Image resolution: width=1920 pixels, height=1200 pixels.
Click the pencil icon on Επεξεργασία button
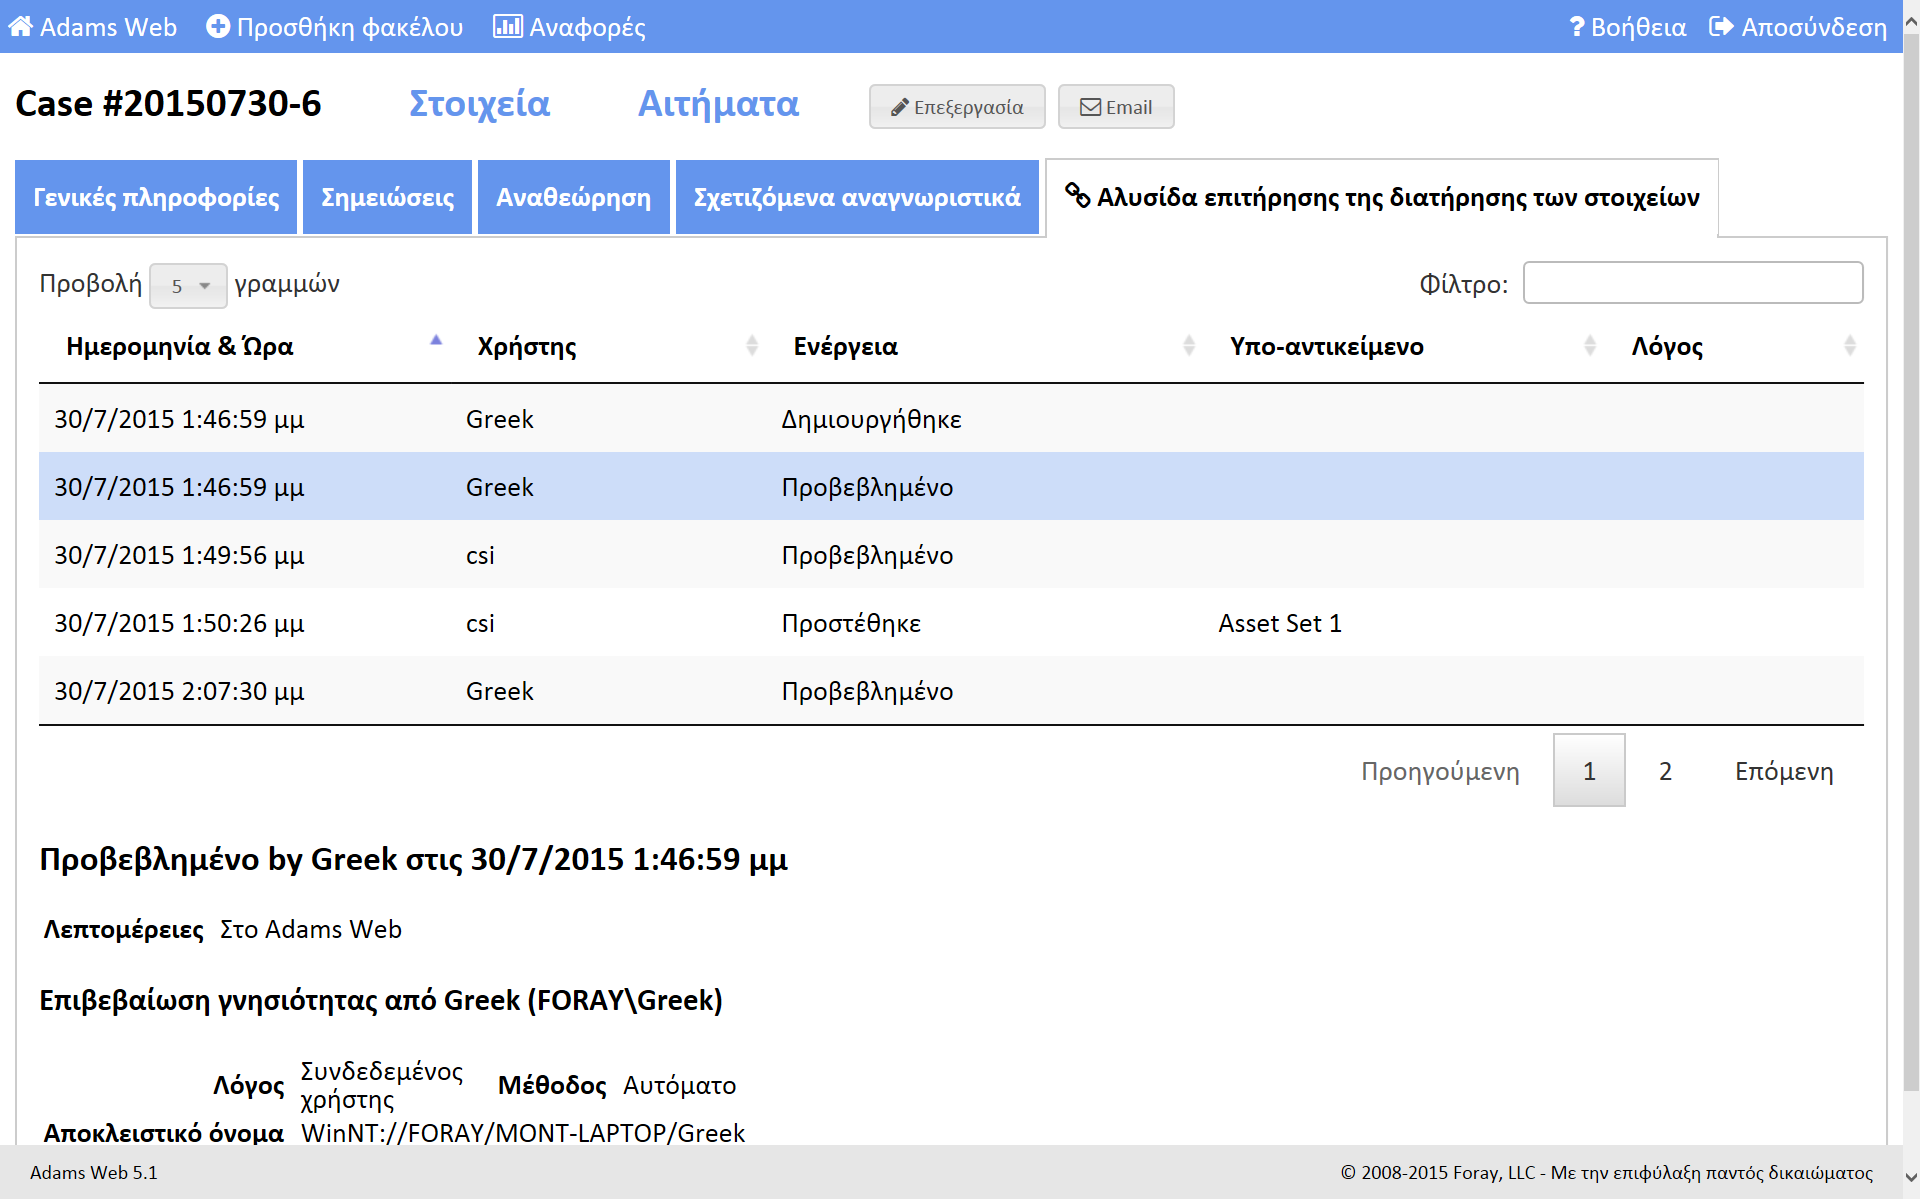click(900, 107)
